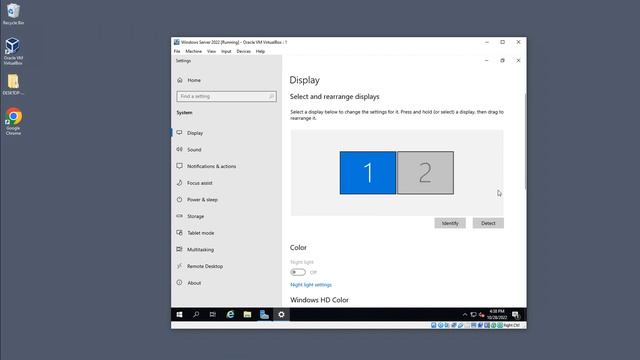Click the Storage drive icon
The width and height of the screenshot is (640, 360).
(179, 216)
